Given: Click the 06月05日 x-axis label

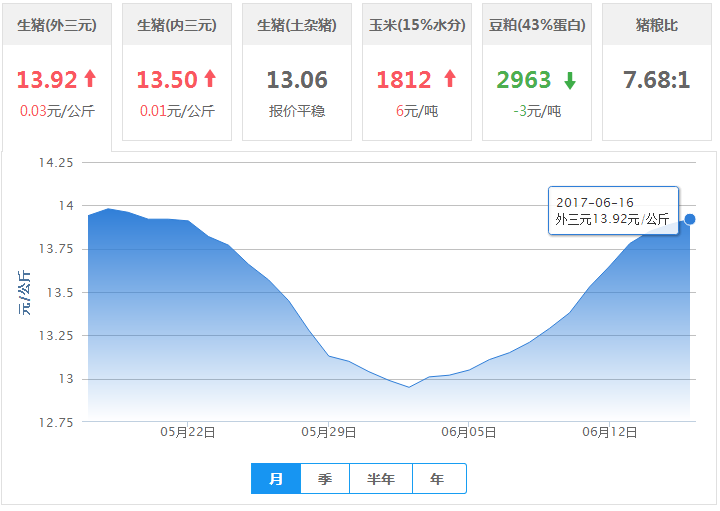Looking at the screenshot, I should point(469,432).
